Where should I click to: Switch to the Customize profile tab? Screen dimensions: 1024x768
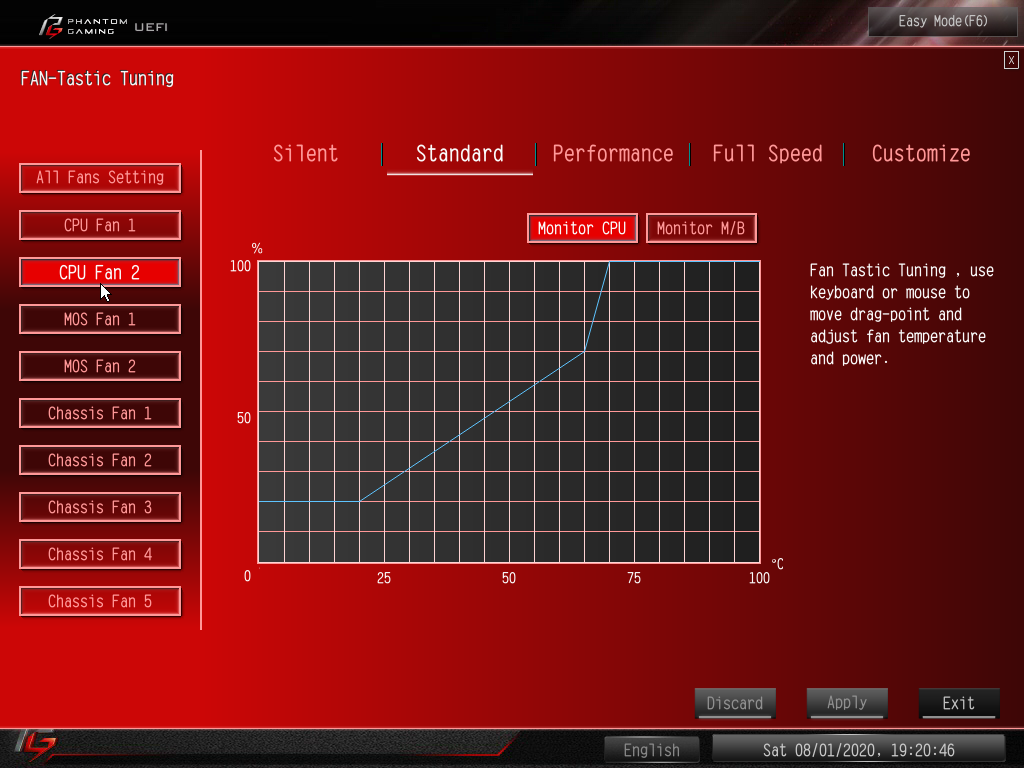click(x=921, y=154)
